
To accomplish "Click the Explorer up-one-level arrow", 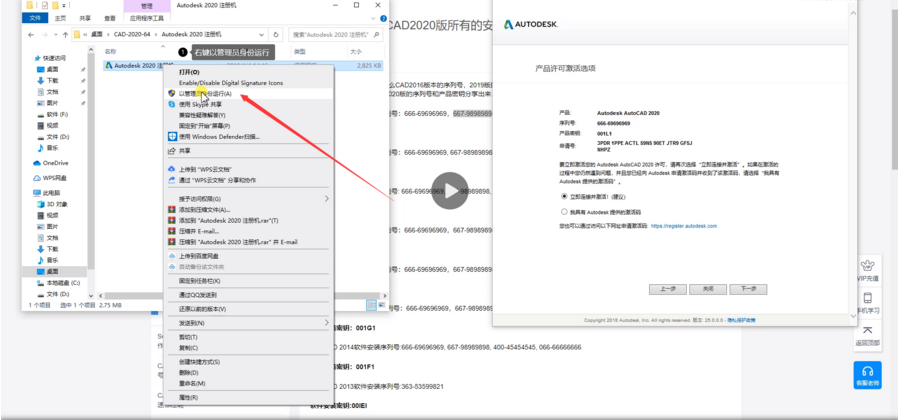I will pyautogui.click(x=65, y=34).
